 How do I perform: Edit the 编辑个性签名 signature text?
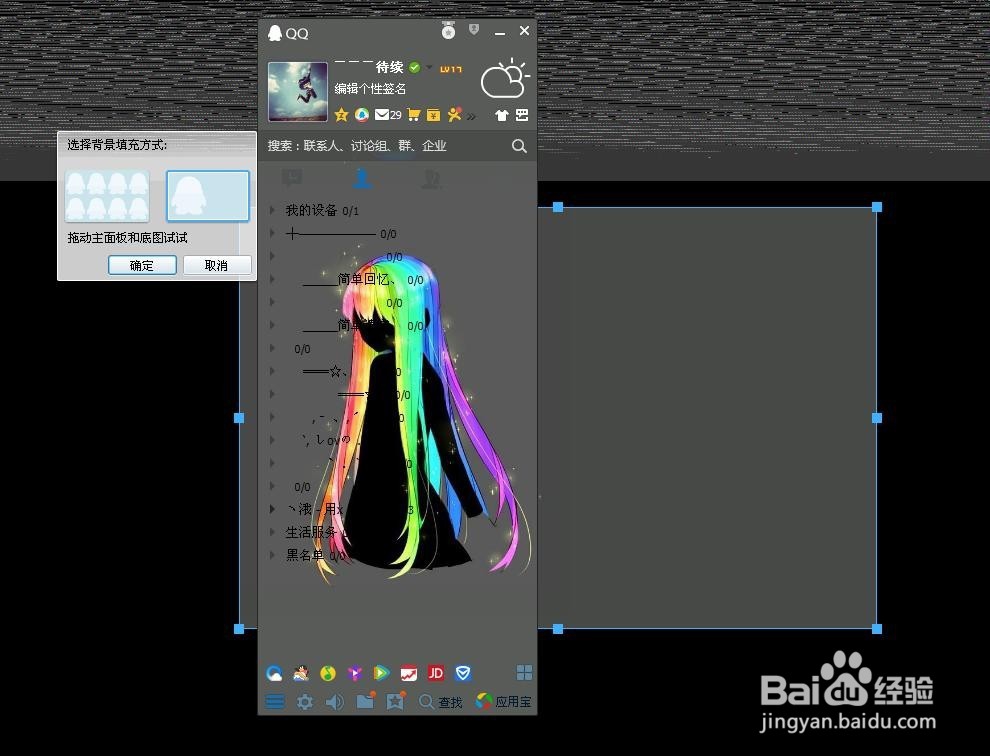pyautogui.click(x=370, y=89)
